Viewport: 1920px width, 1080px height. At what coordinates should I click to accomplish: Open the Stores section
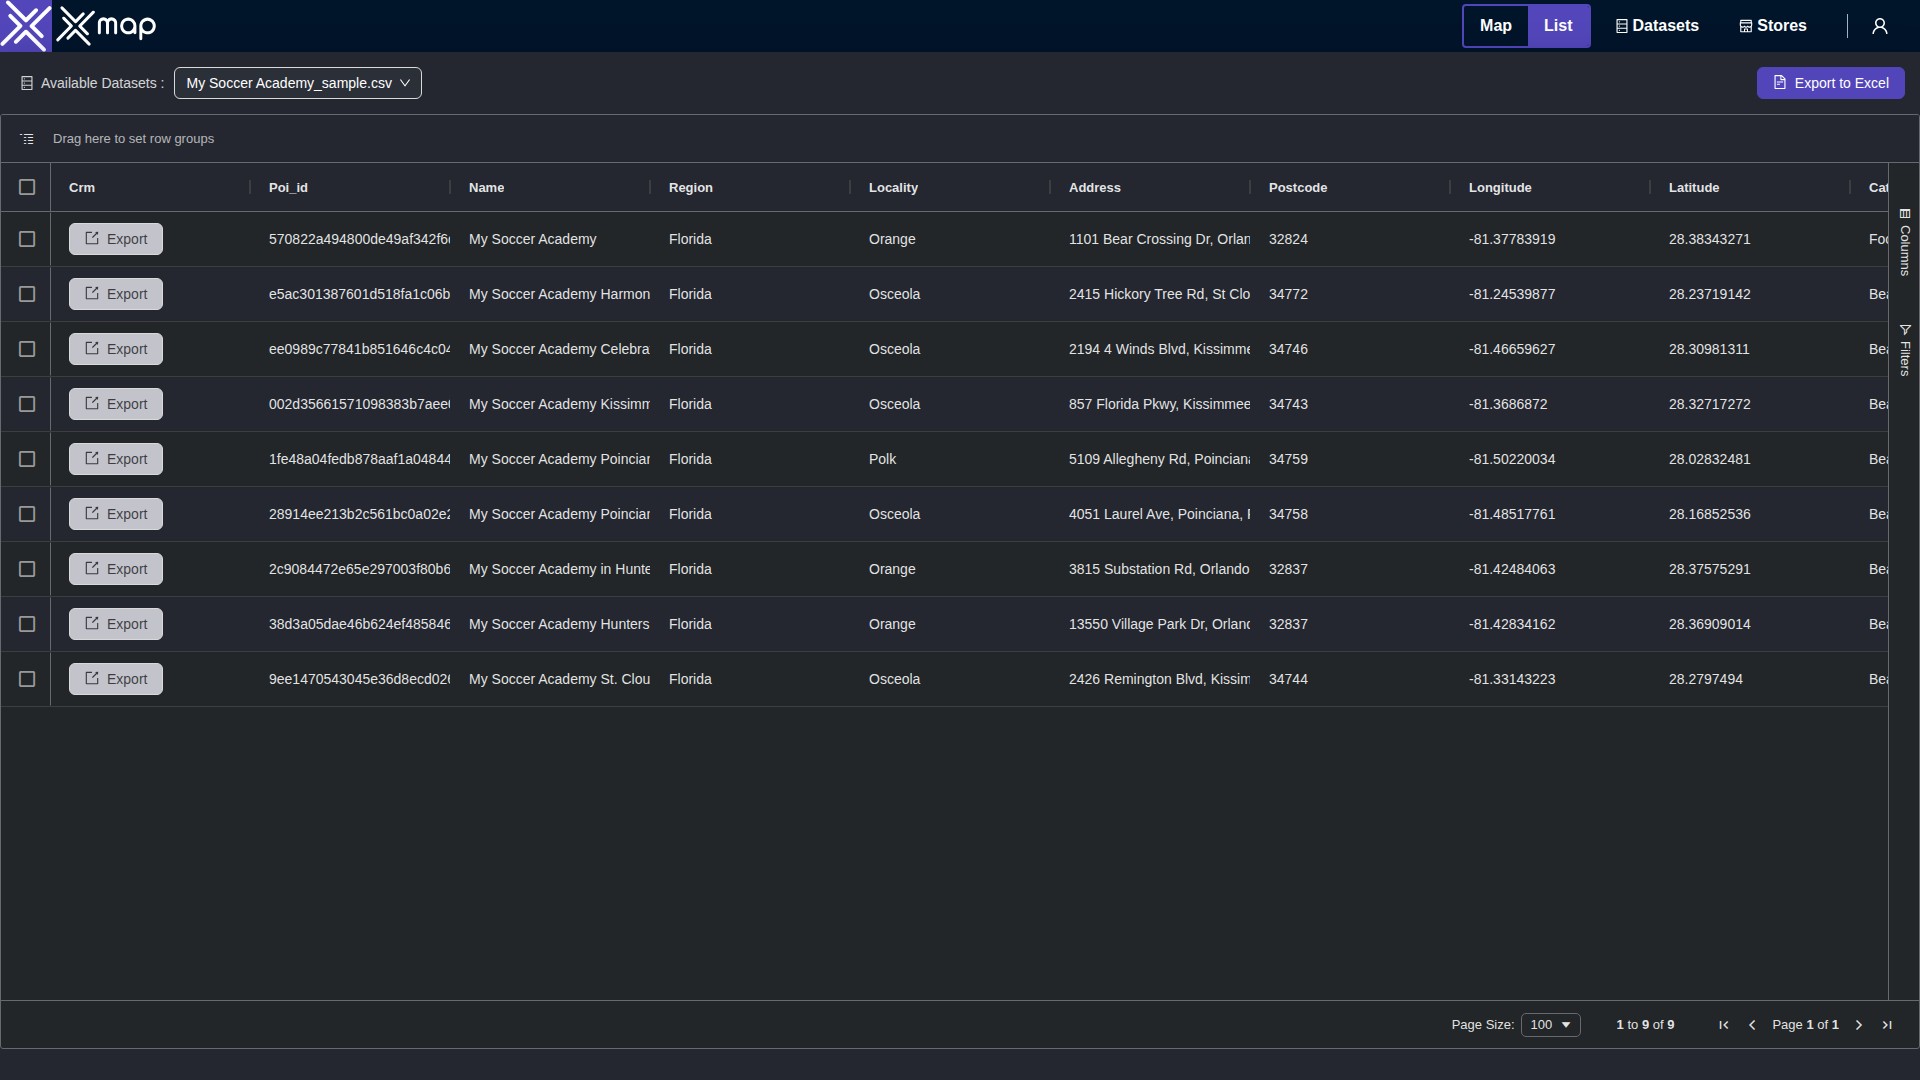(1772, 26)
